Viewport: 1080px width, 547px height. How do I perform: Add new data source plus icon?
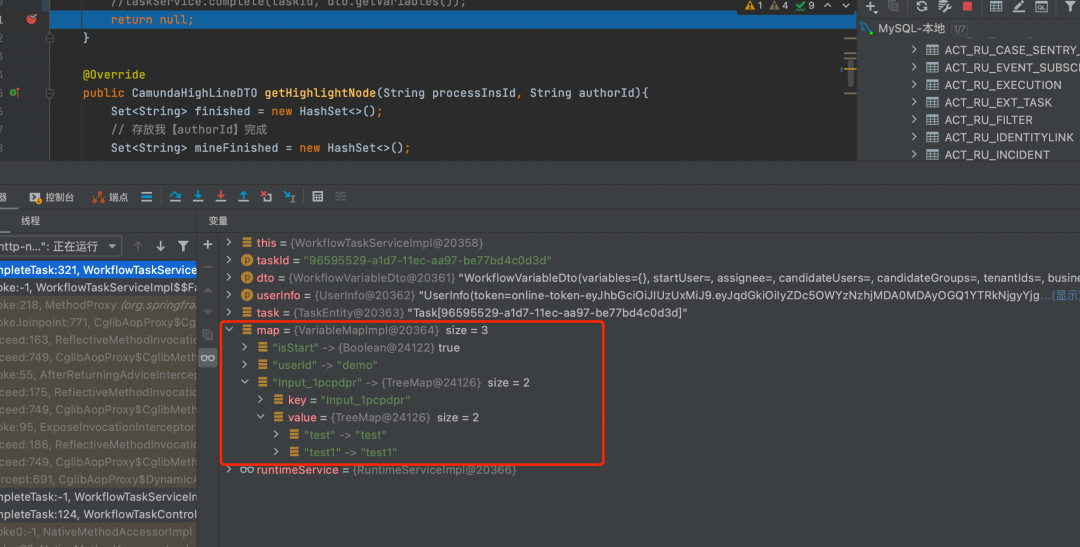(871, 7)
